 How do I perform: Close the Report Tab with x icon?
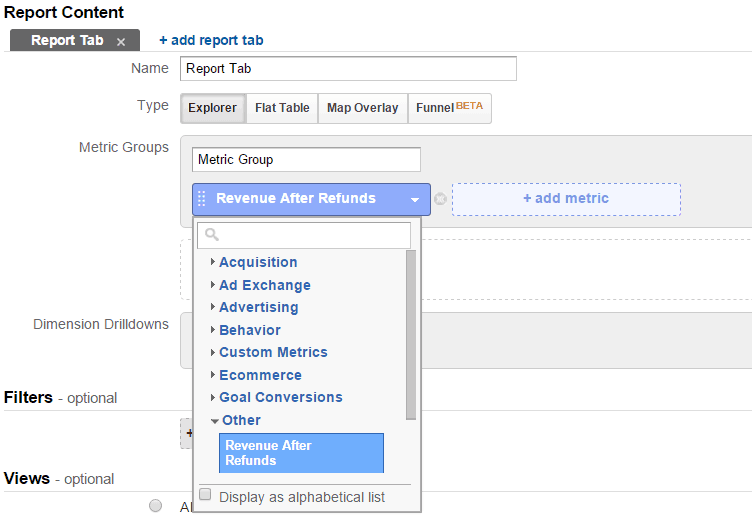121,41
